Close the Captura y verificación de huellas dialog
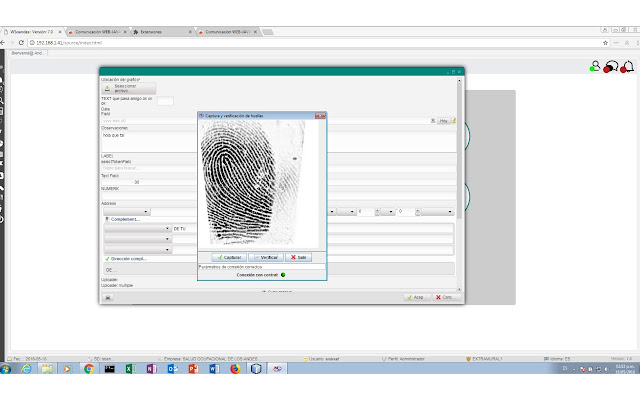 [x=320, y=116]
